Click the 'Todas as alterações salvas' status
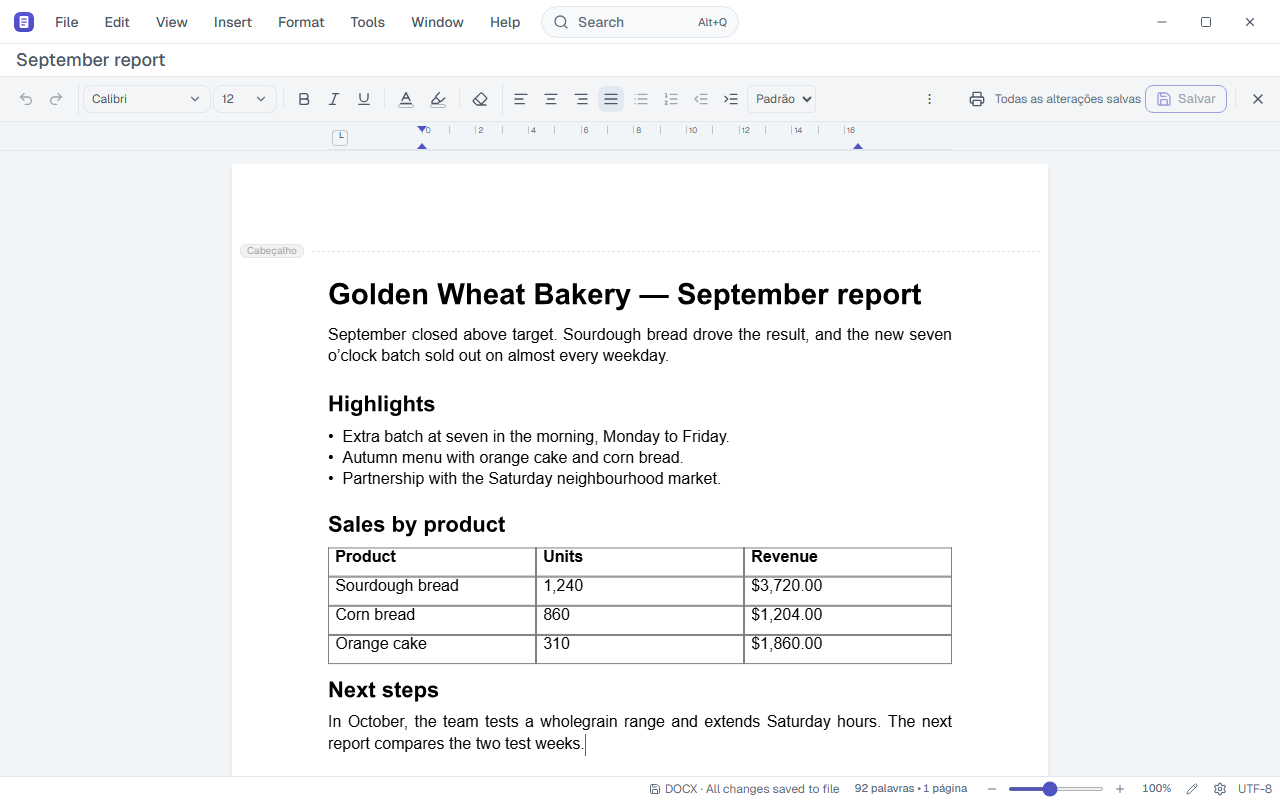This screenshot has width=1280, height=800. tap(1068, 99)
